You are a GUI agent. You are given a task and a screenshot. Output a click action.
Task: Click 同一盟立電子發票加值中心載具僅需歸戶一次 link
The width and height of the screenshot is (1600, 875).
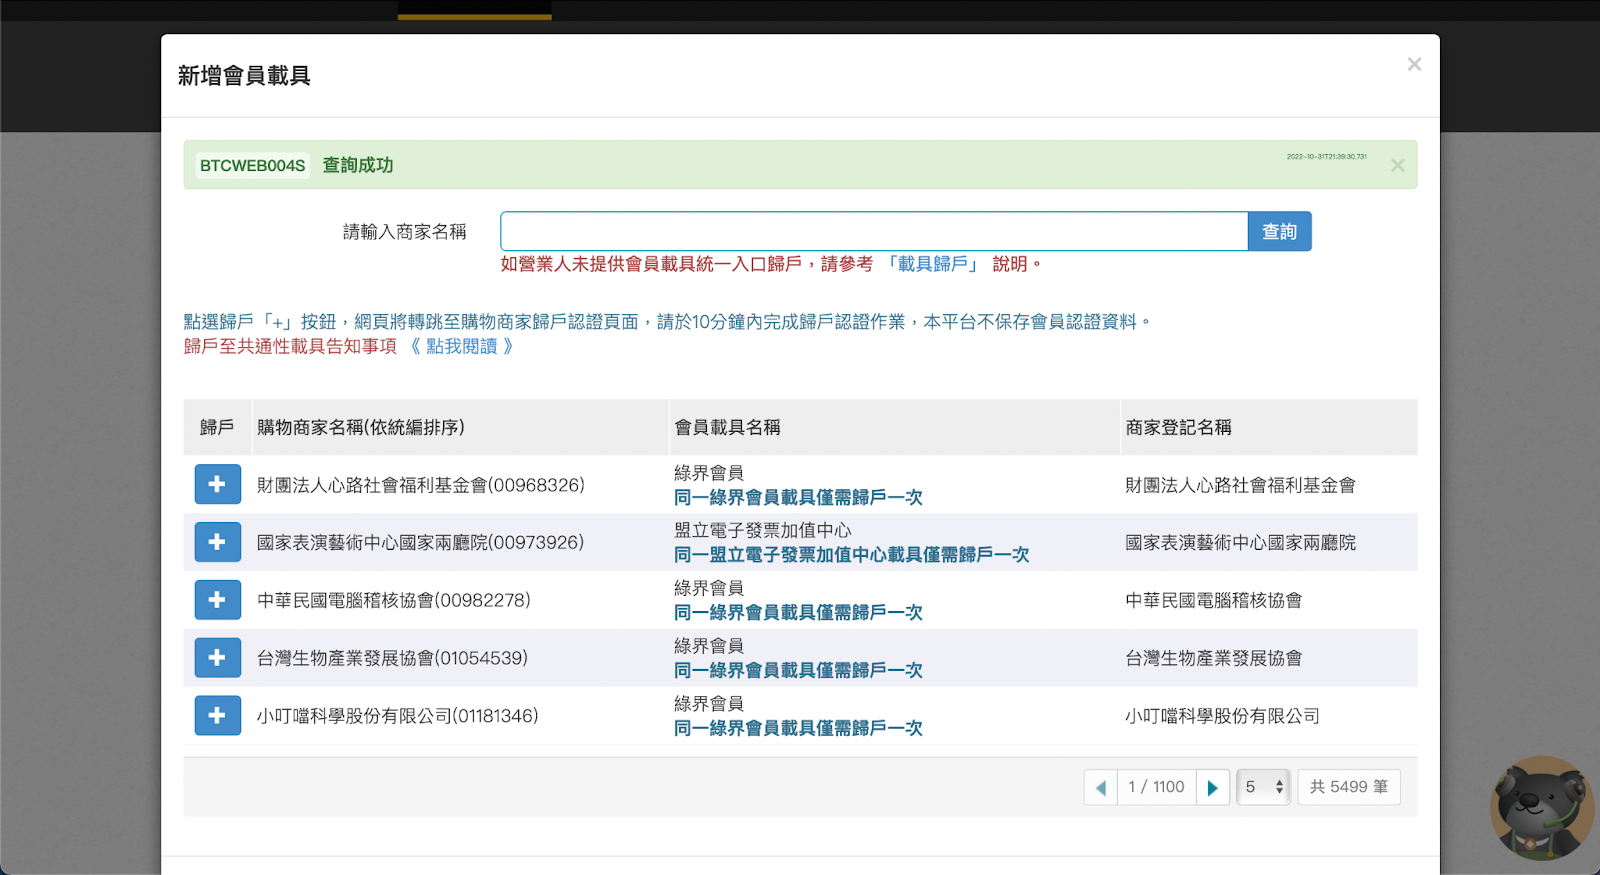[851, 555]
